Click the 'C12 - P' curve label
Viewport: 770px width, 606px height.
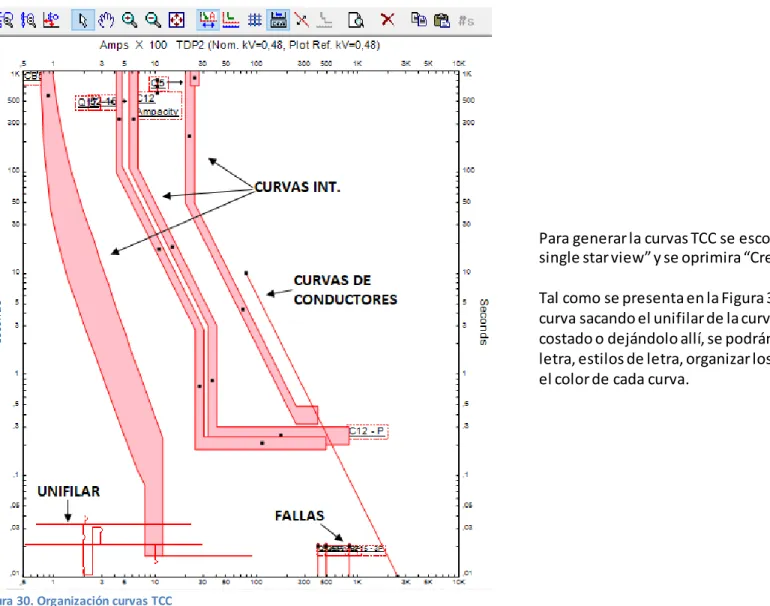pos(368,431)
